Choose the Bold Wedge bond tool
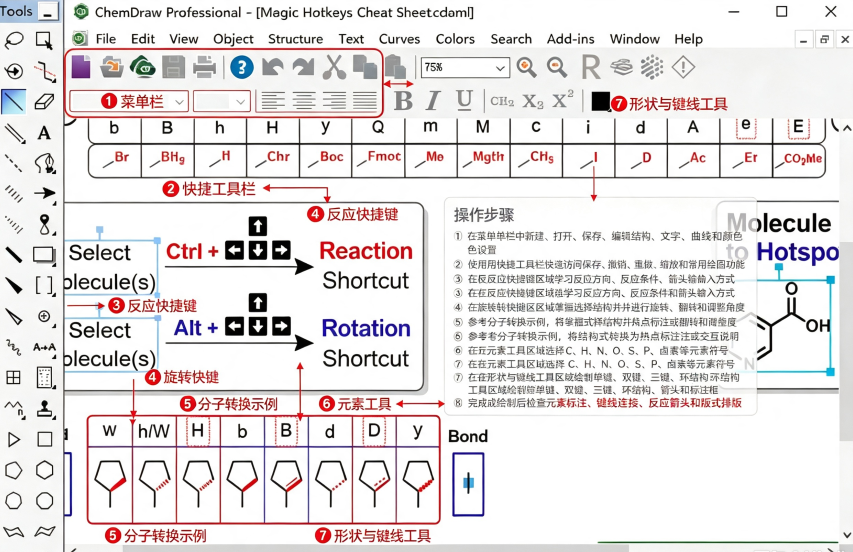The width and height of the screenshot is (853, 552). tap(14, 284)
